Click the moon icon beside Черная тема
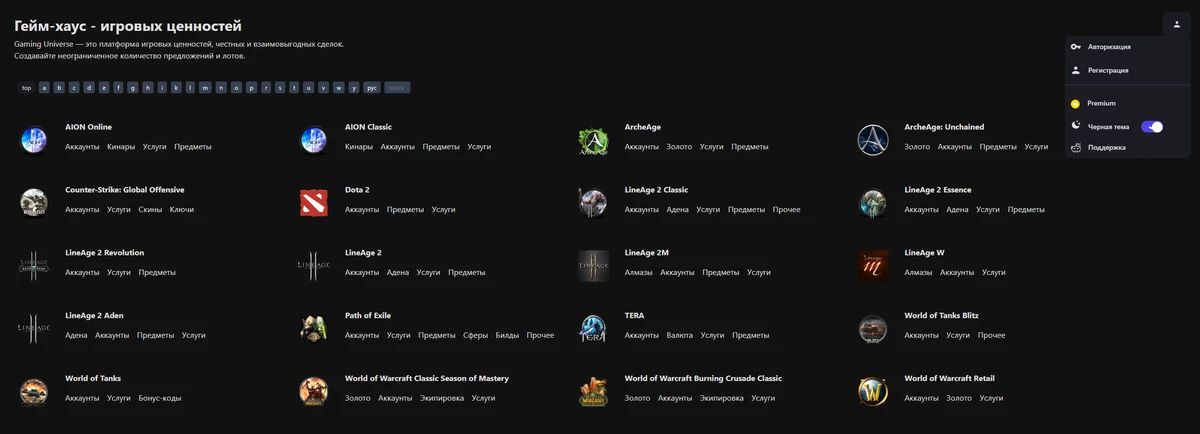This screenshot has height=434, width=1200. 1076,126
